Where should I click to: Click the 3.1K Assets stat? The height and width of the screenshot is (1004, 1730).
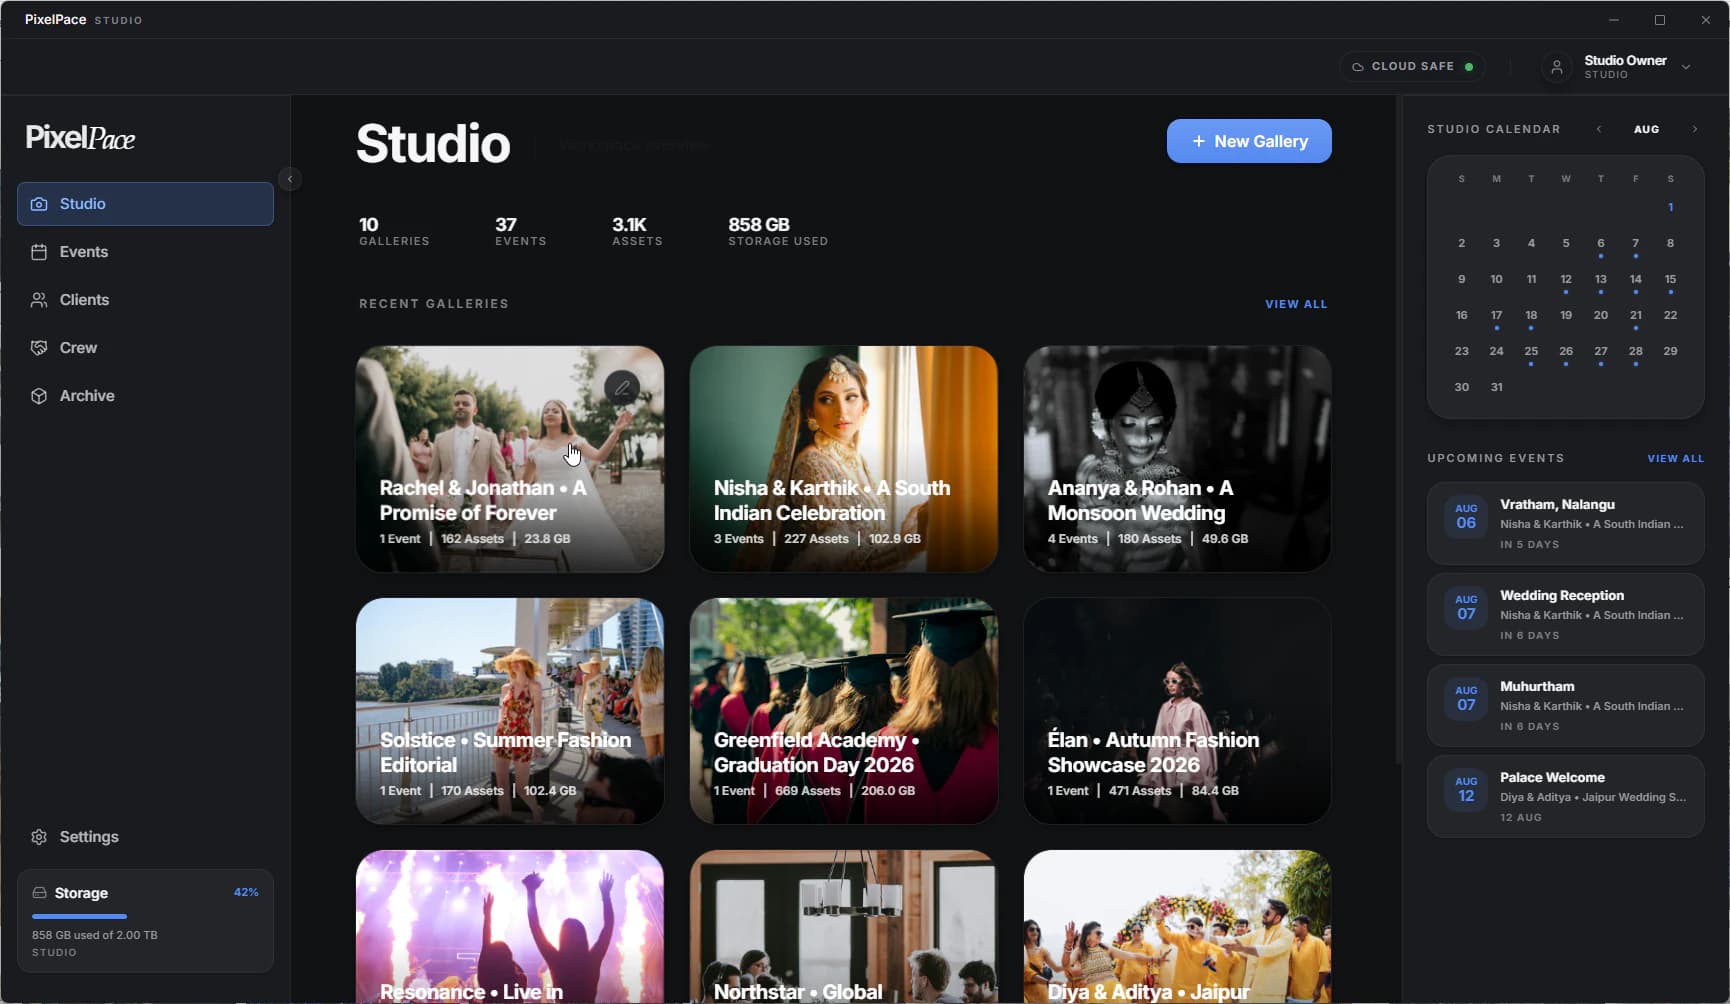(x=637, y=231)
